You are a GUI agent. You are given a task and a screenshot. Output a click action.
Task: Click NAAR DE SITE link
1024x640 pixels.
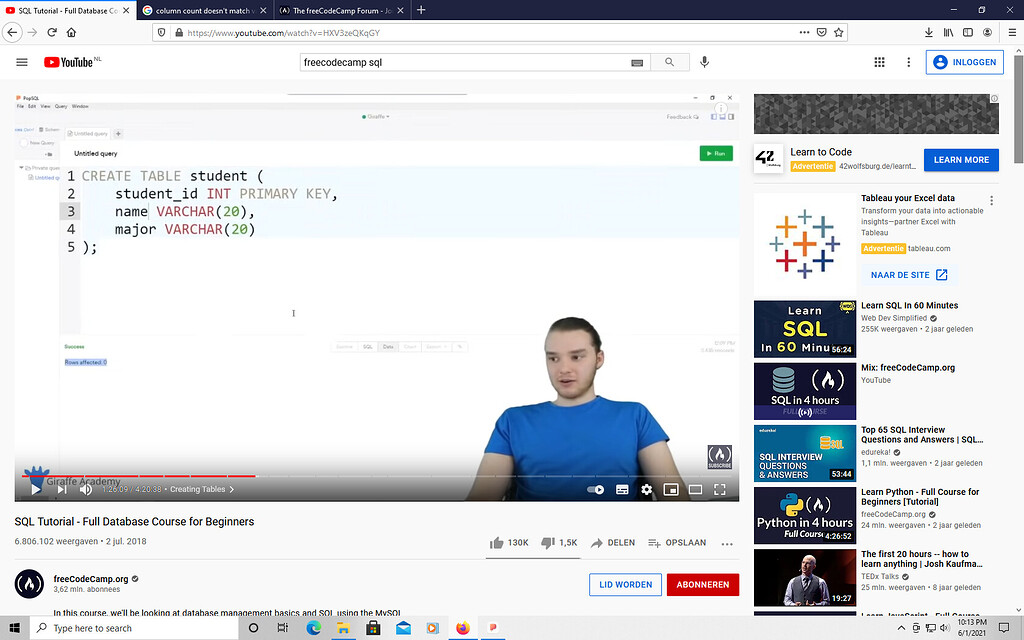(908, 275)
